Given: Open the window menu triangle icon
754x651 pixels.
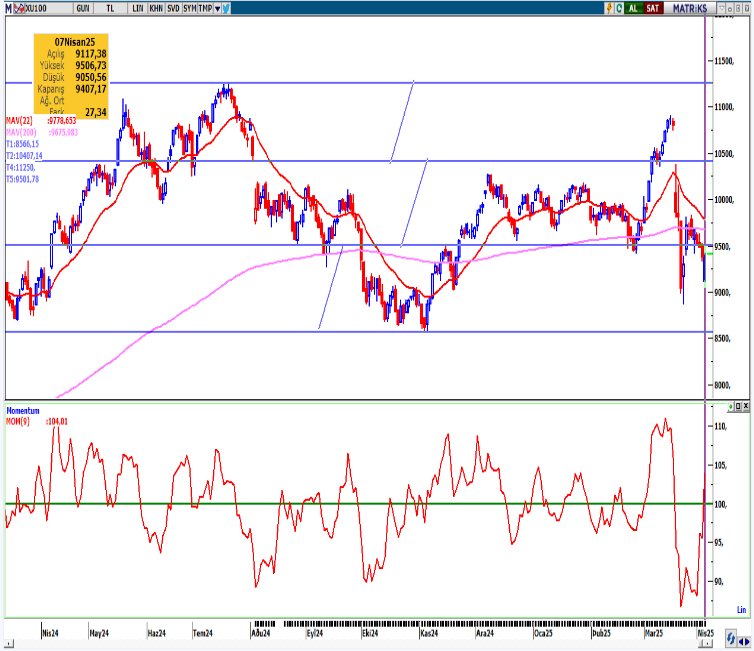Looking at the screenshot, I should (721, 8).
